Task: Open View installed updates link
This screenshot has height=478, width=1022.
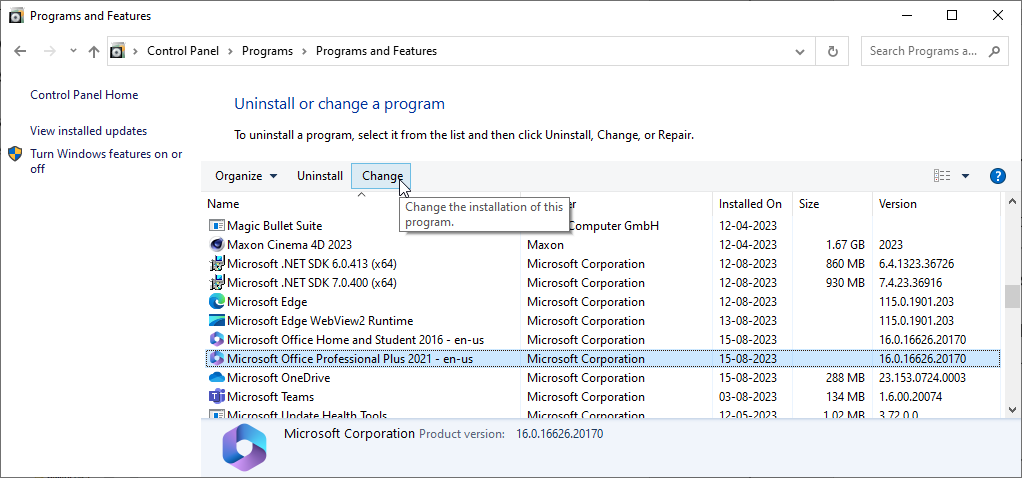Action: point(89,131)
